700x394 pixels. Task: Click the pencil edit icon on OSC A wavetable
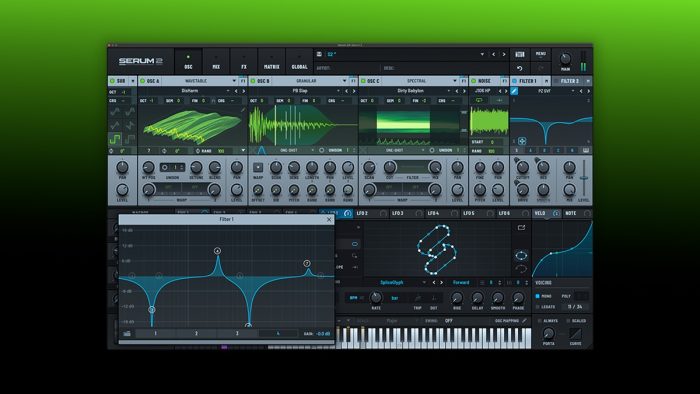[243, 110]
